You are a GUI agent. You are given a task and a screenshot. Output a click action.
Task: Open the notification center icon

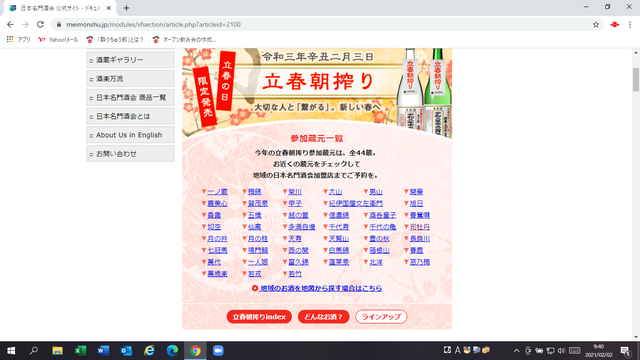(626, 351)
